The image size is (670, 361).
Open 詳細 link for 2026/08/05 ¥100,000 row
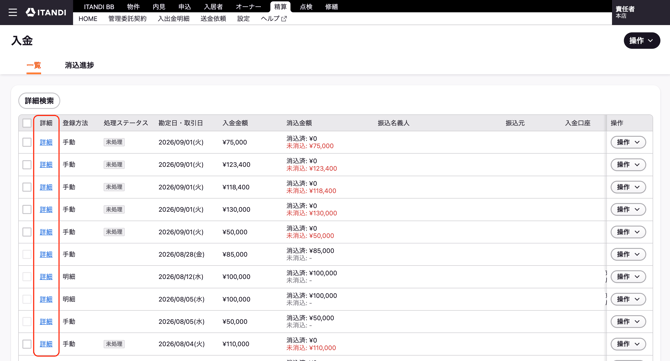46,299
